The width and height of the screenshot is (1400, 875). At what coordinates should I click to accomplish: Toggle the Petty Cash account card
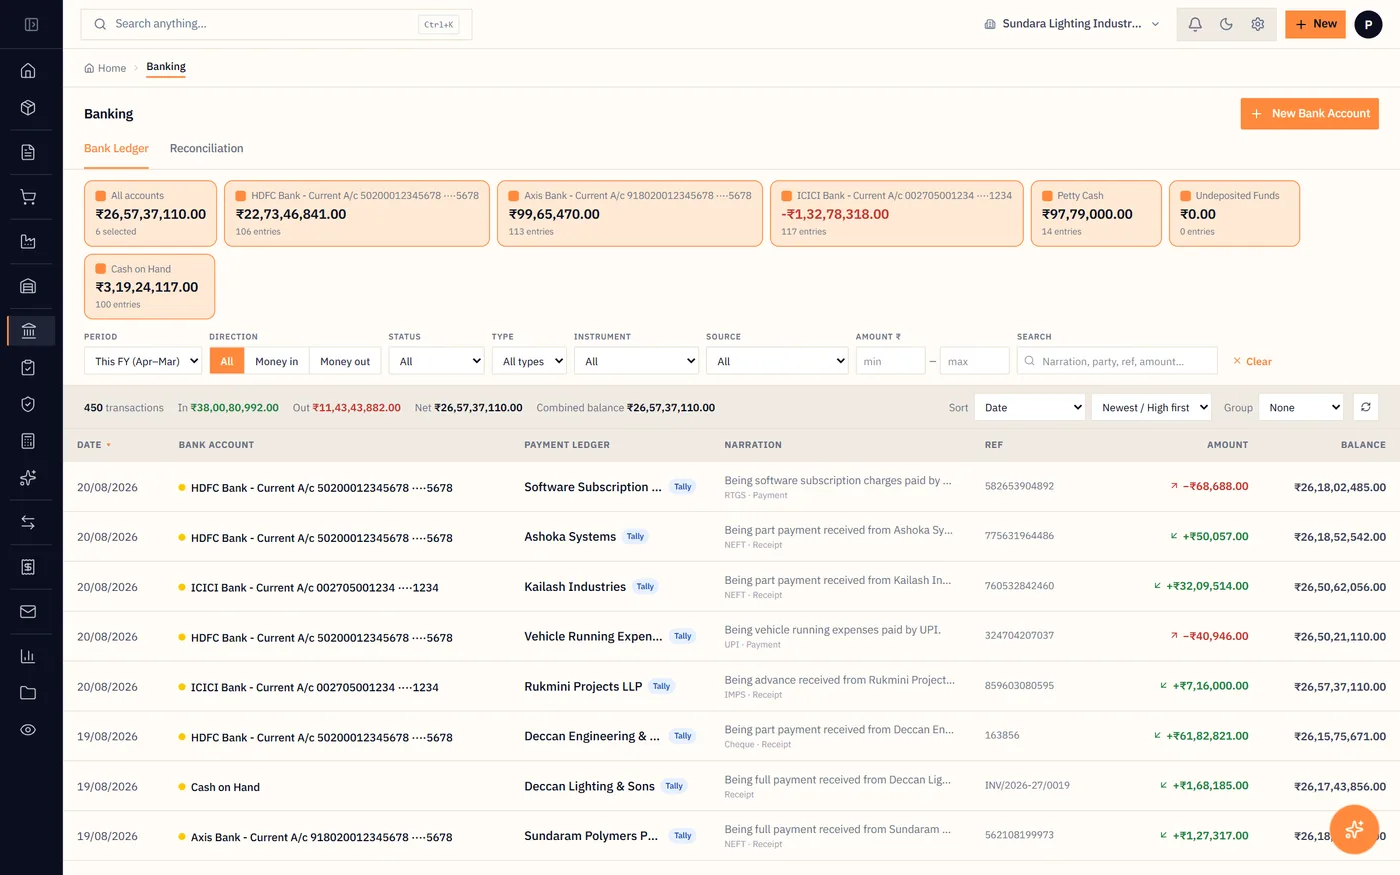(1096, 213)
